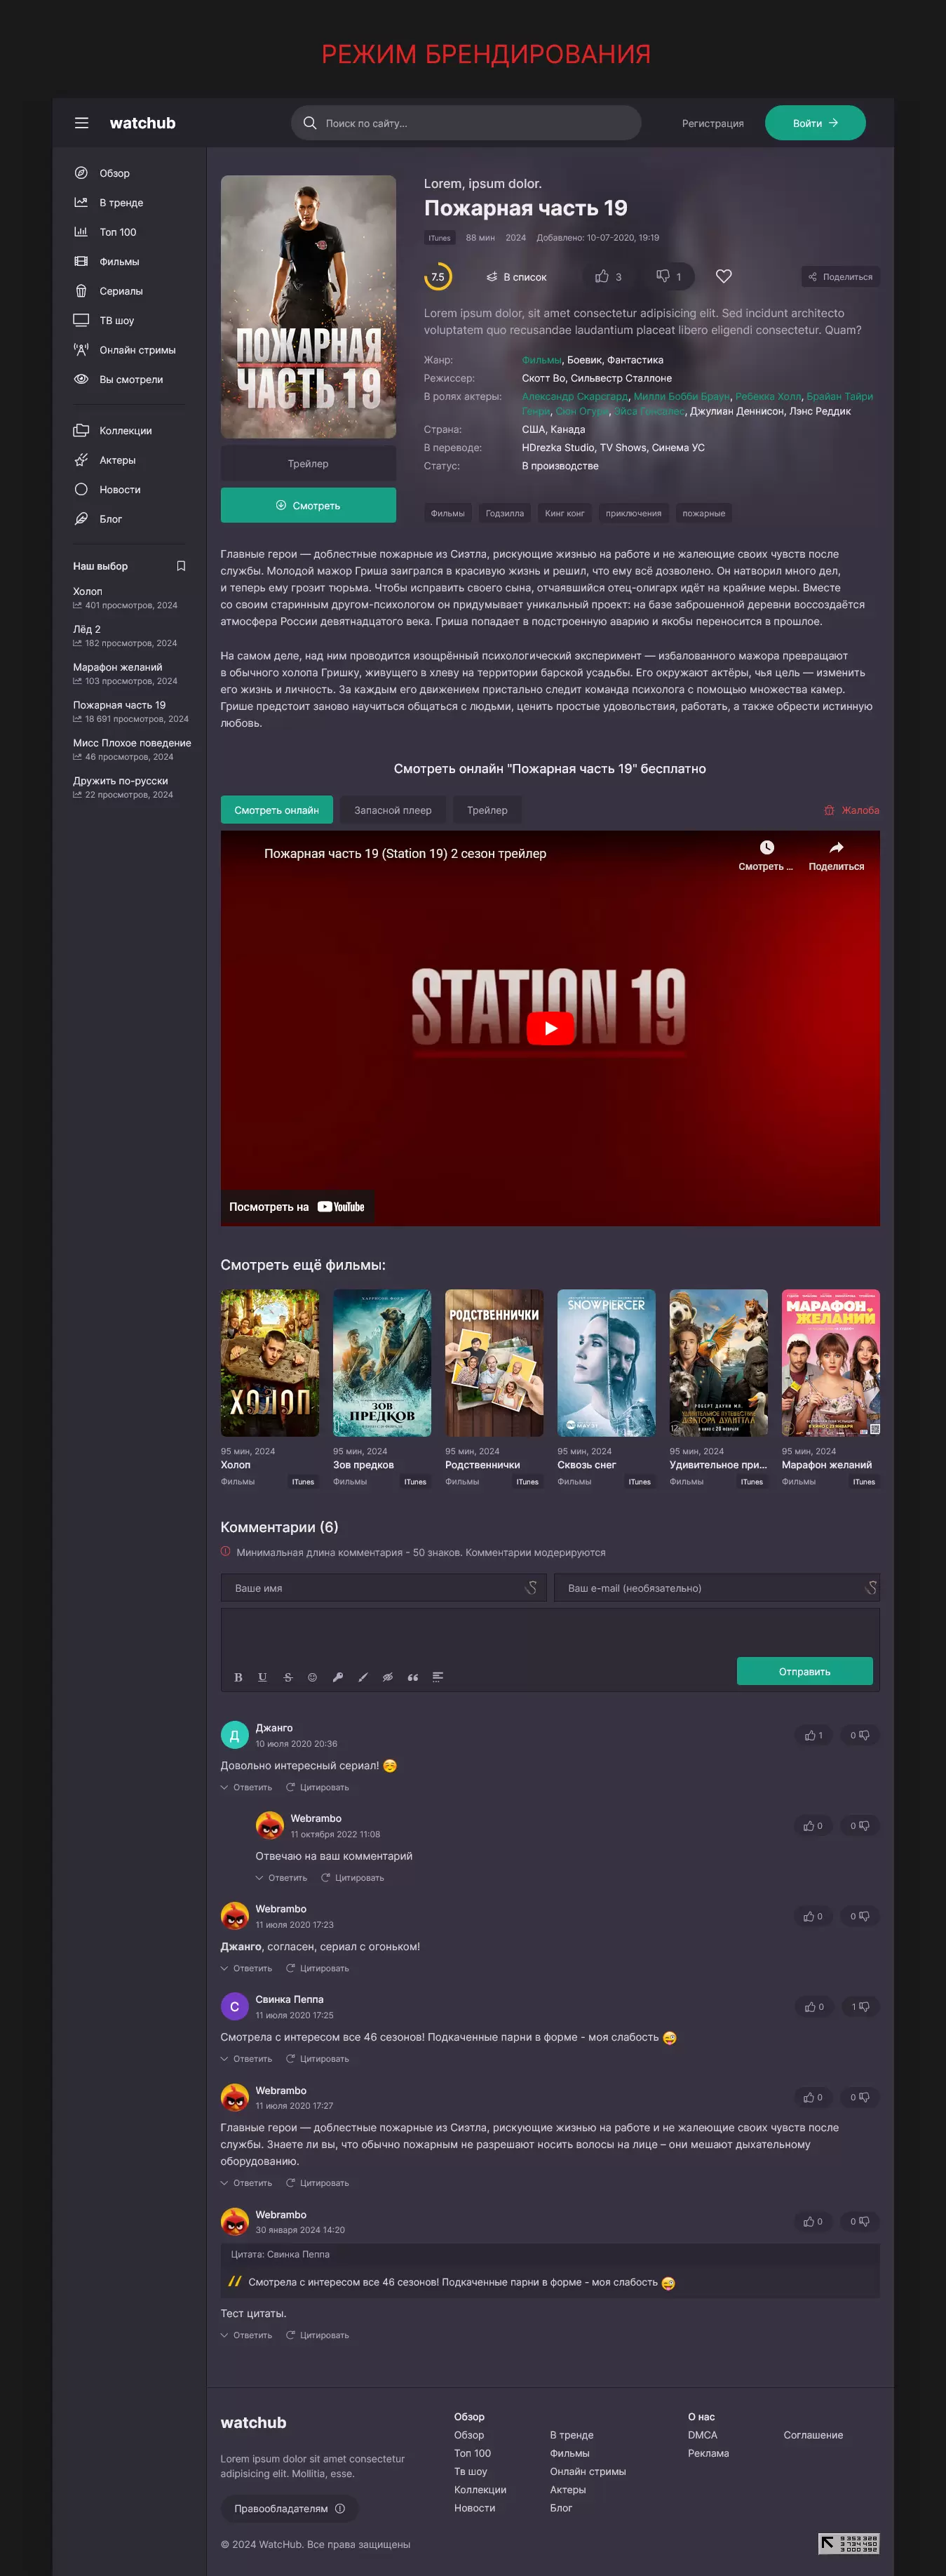Click the bookmark icon next to Наш выбор
Viewport: 946px width, 2576px height.
(x=181, y=566)
